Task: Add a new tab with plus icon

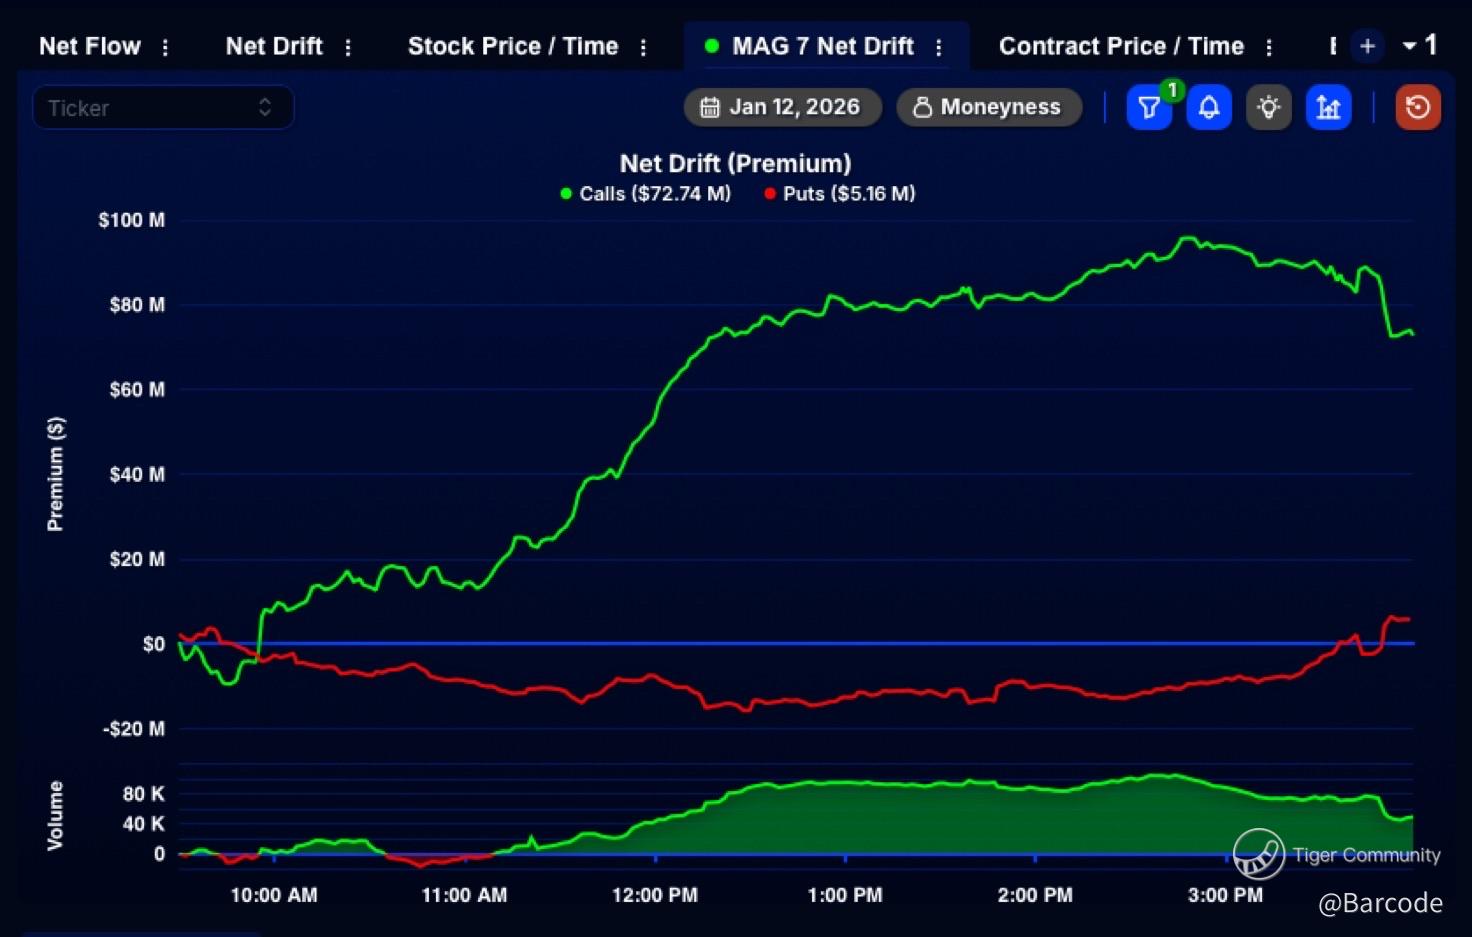Action: coord(1367,46)
